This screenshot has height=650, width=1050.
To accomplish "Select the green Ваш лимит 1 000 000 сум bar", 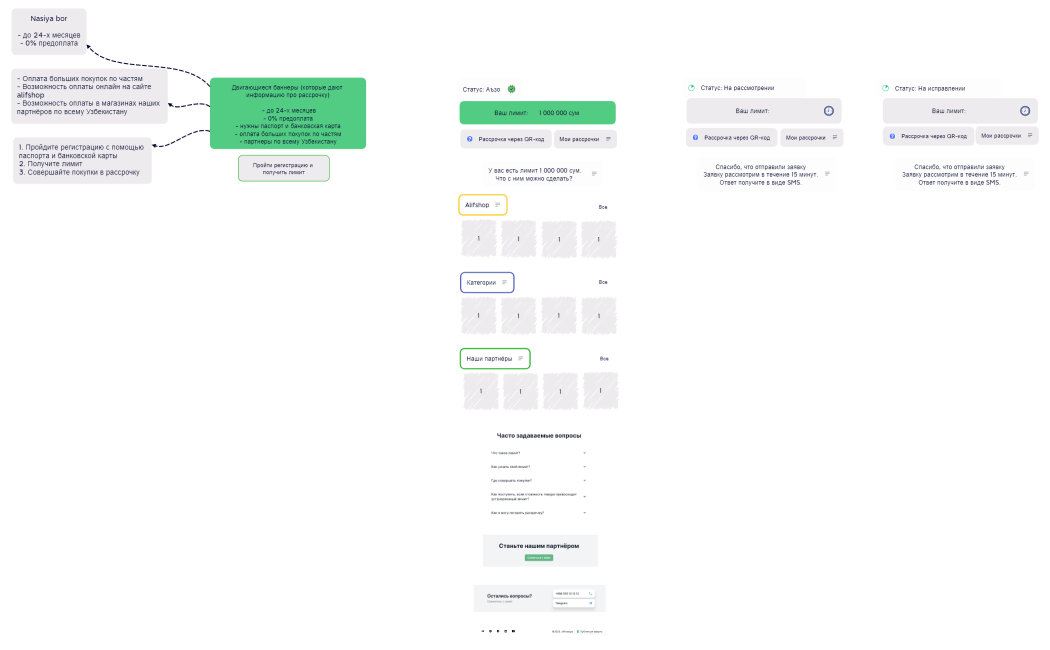I will pos(537,112).
